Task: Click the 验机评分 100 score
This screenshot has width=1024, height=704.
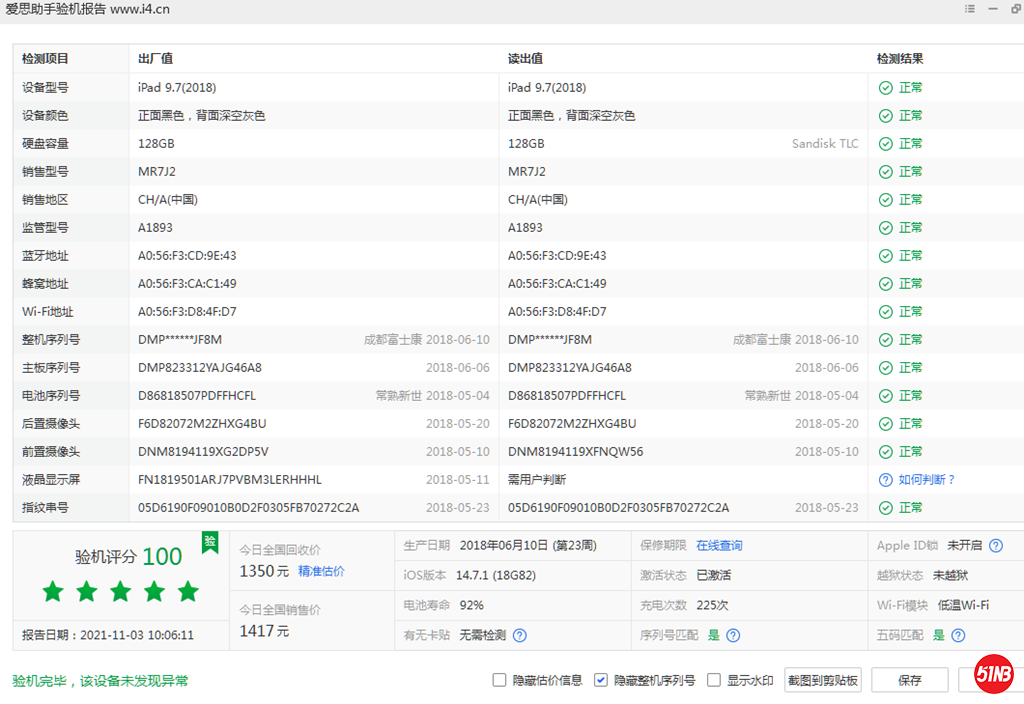Action: (129, 556)
